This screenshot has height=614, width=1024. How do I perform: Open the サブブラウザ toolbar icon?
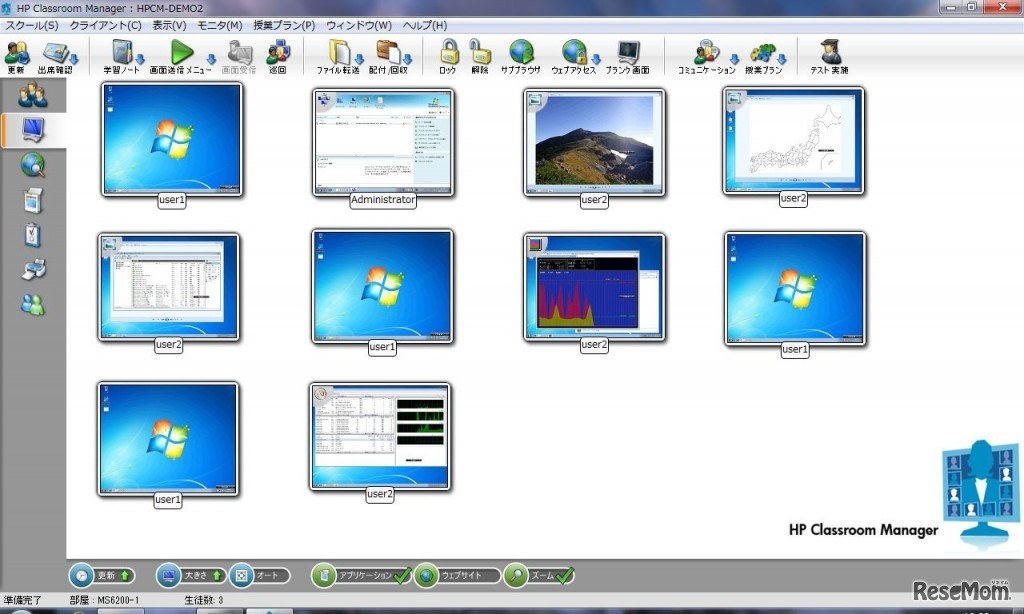click(521, 52)
